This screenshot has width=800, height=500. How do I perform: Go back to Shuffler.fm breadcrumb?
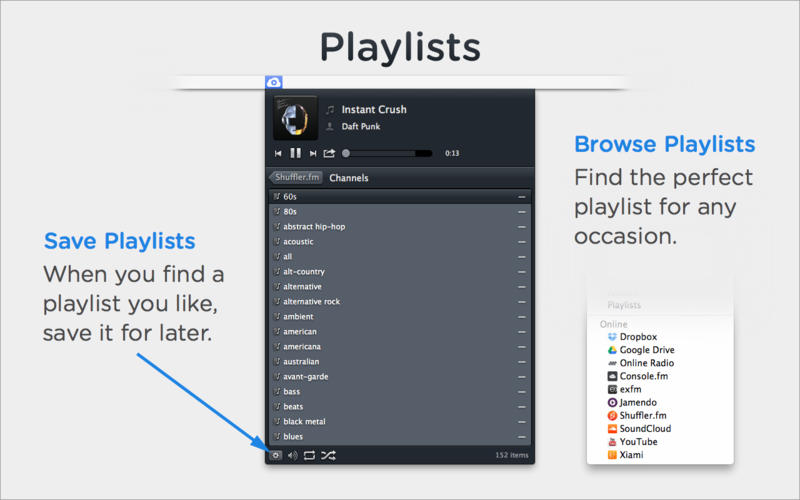pos(296,177)
